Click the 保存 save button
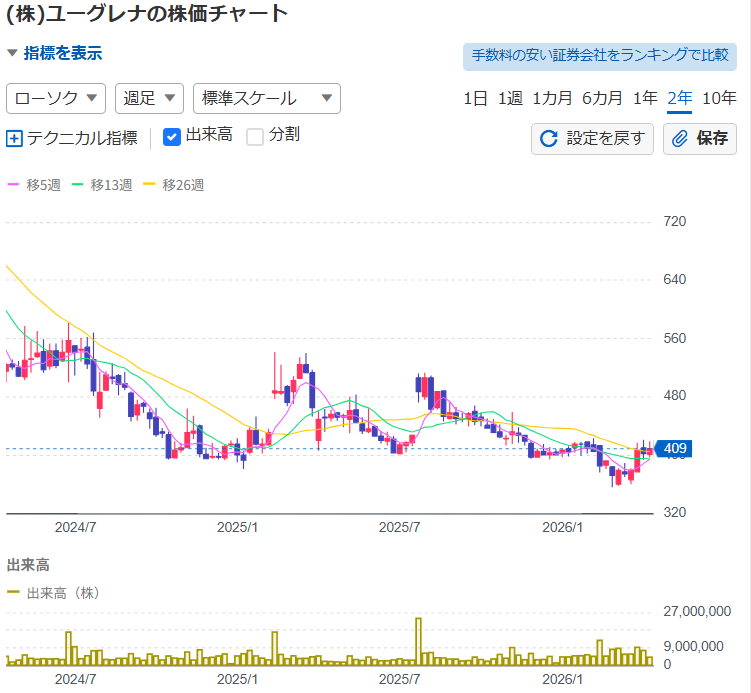The image size is (751, 693). [x=700, y=139]
